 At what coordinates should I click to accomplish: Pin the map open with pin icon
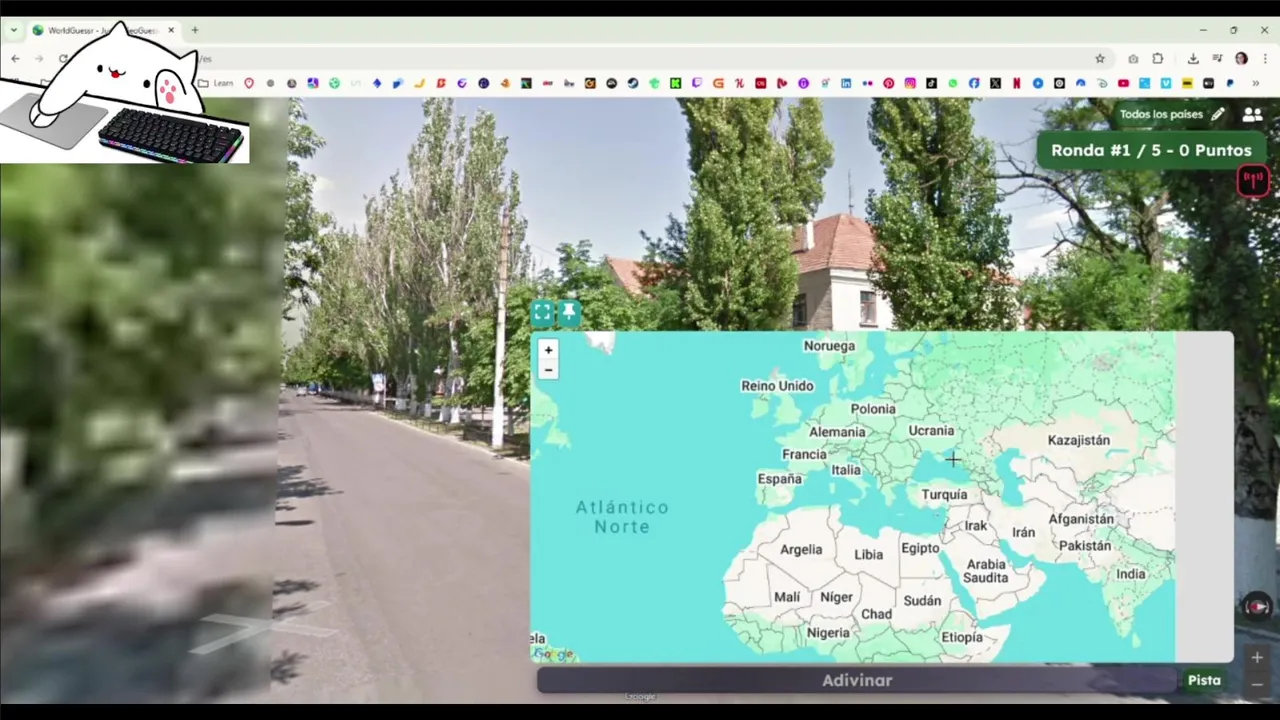(569, 313)
